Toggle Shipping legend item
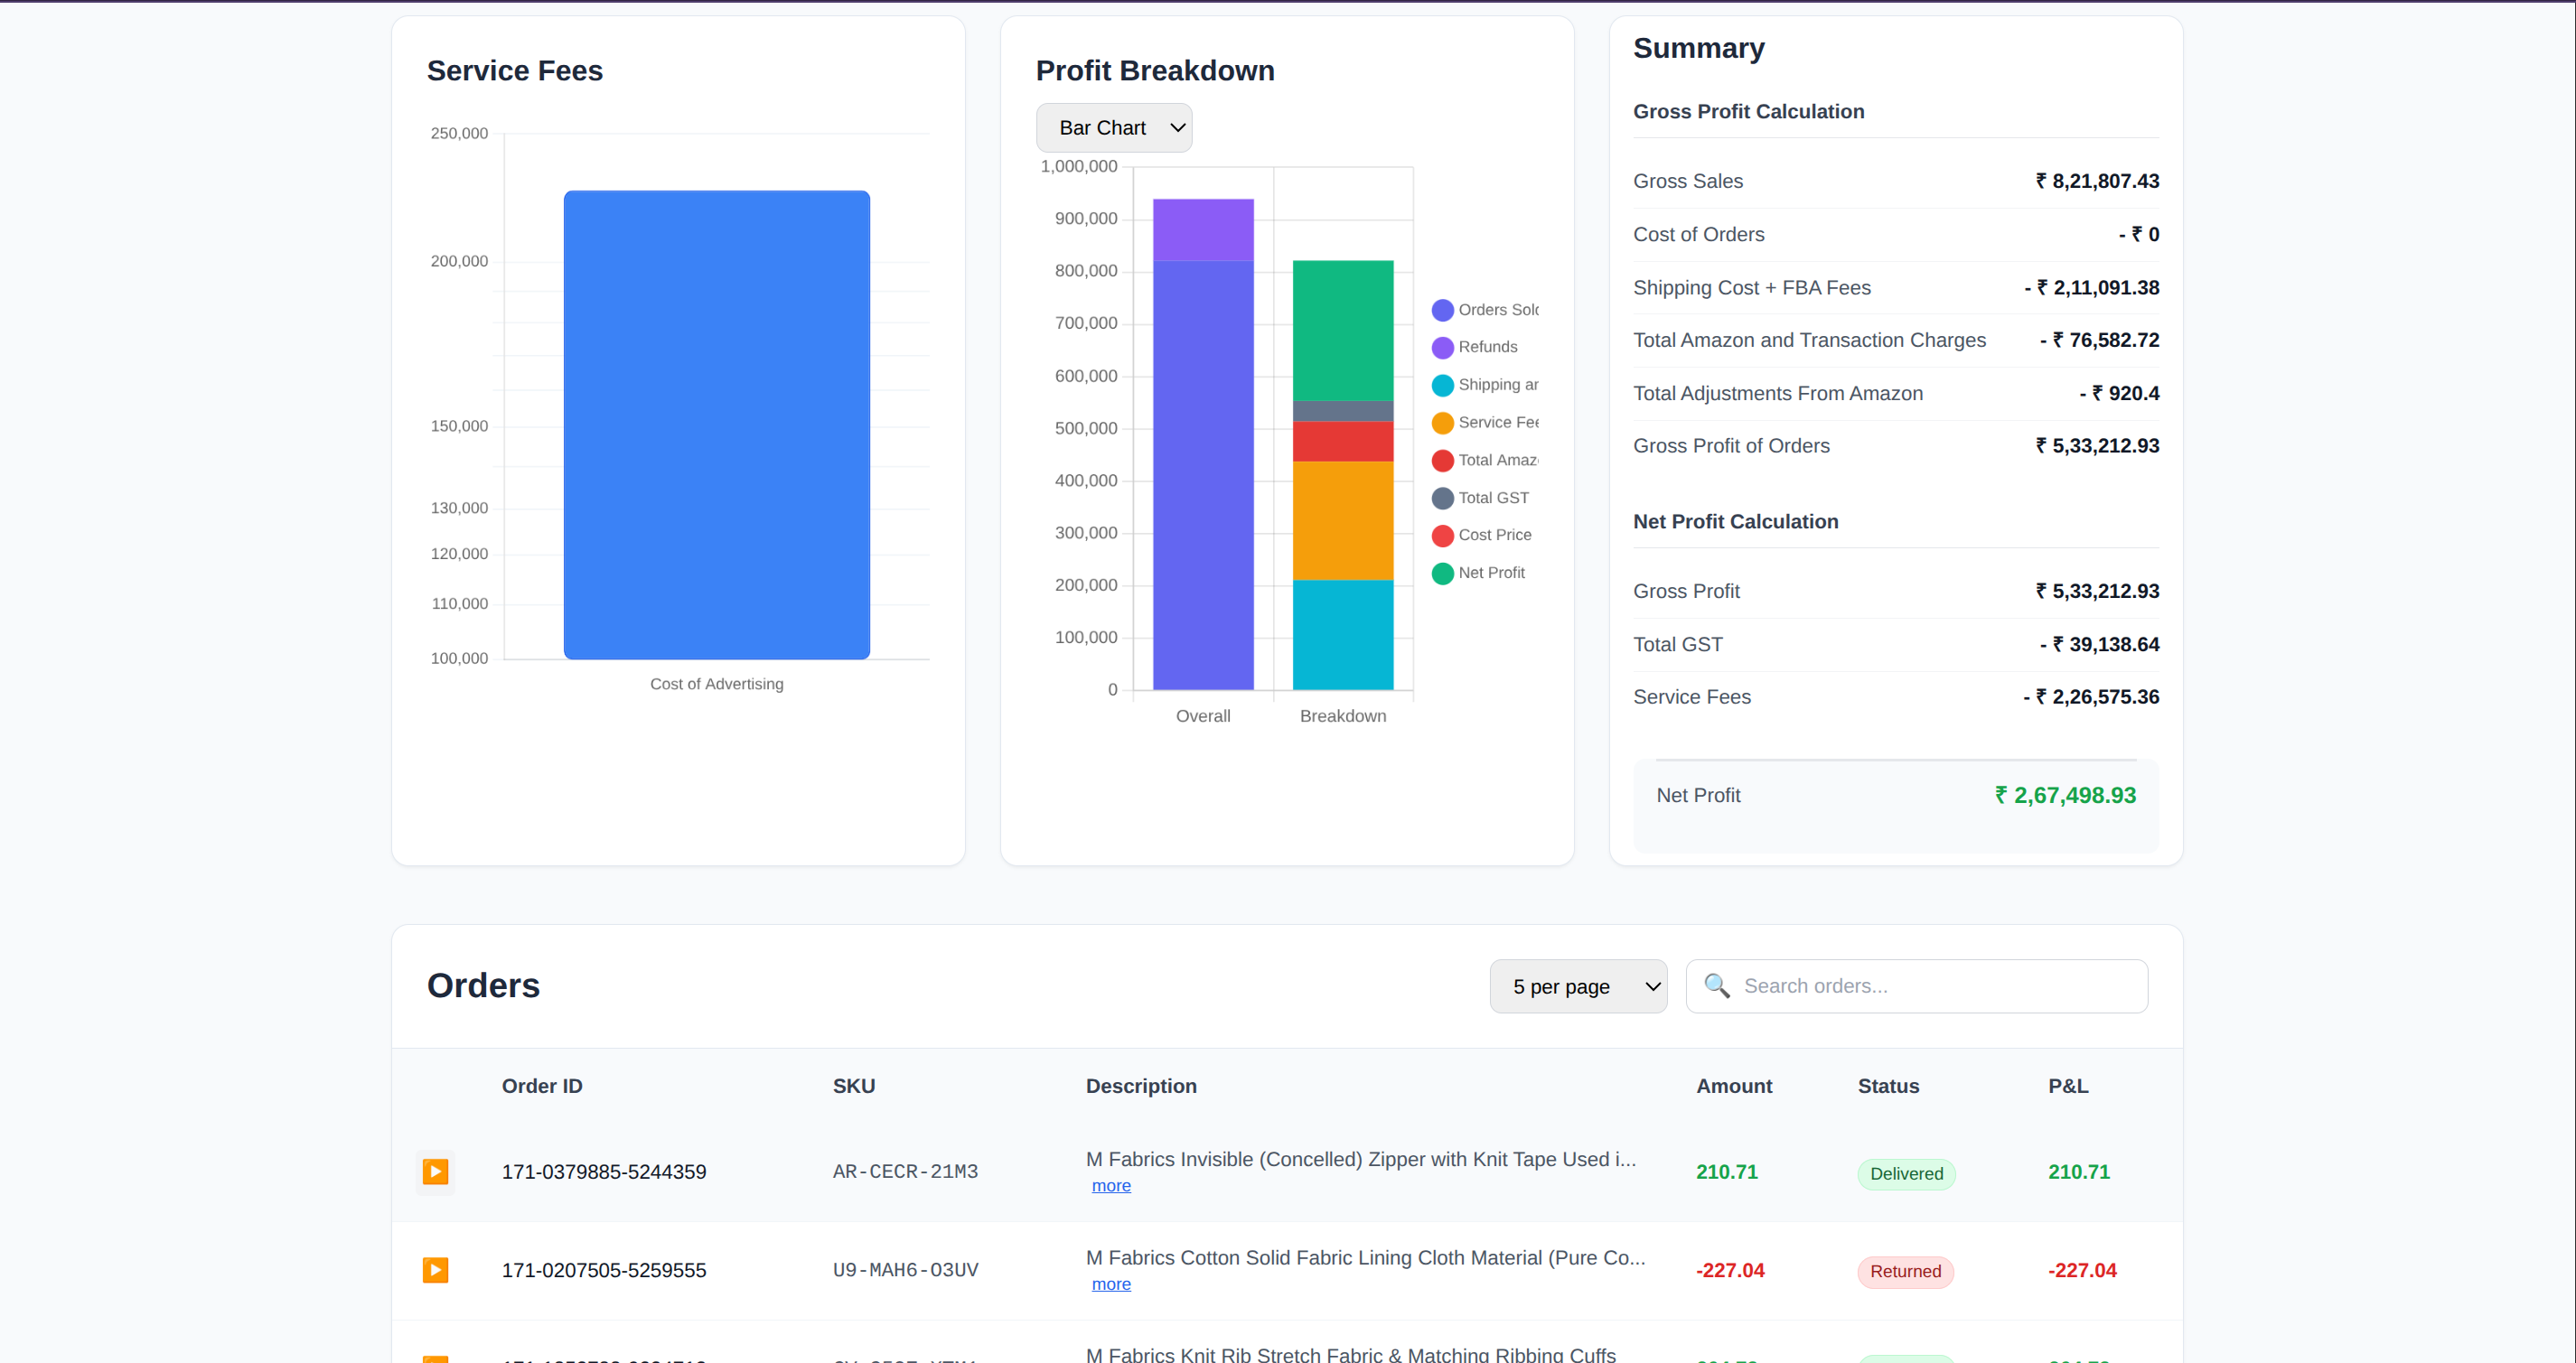This screenshot has height=1363, width=2576. (x=1485, y=385)
